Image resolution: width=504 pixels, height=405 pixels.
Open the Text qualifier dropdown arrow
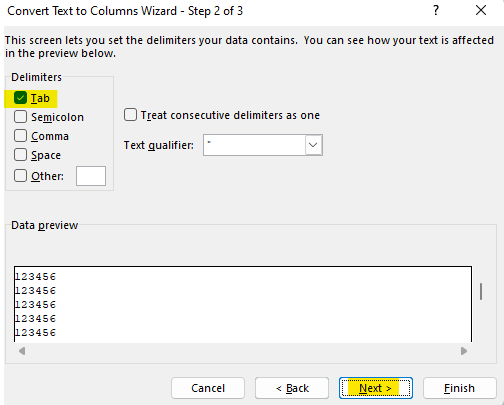pyautogui.click(x=313, y=145)
